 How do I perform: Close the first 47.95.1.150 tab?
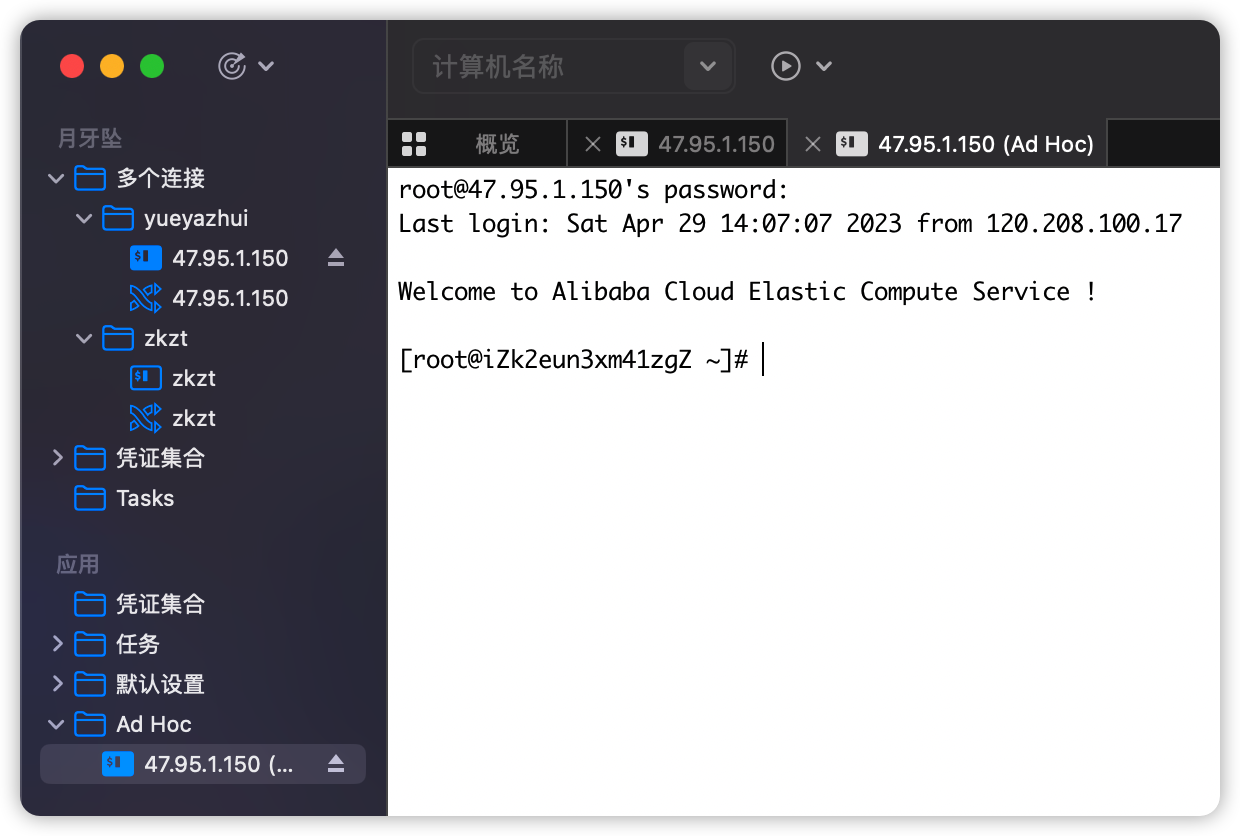point(593,144)
